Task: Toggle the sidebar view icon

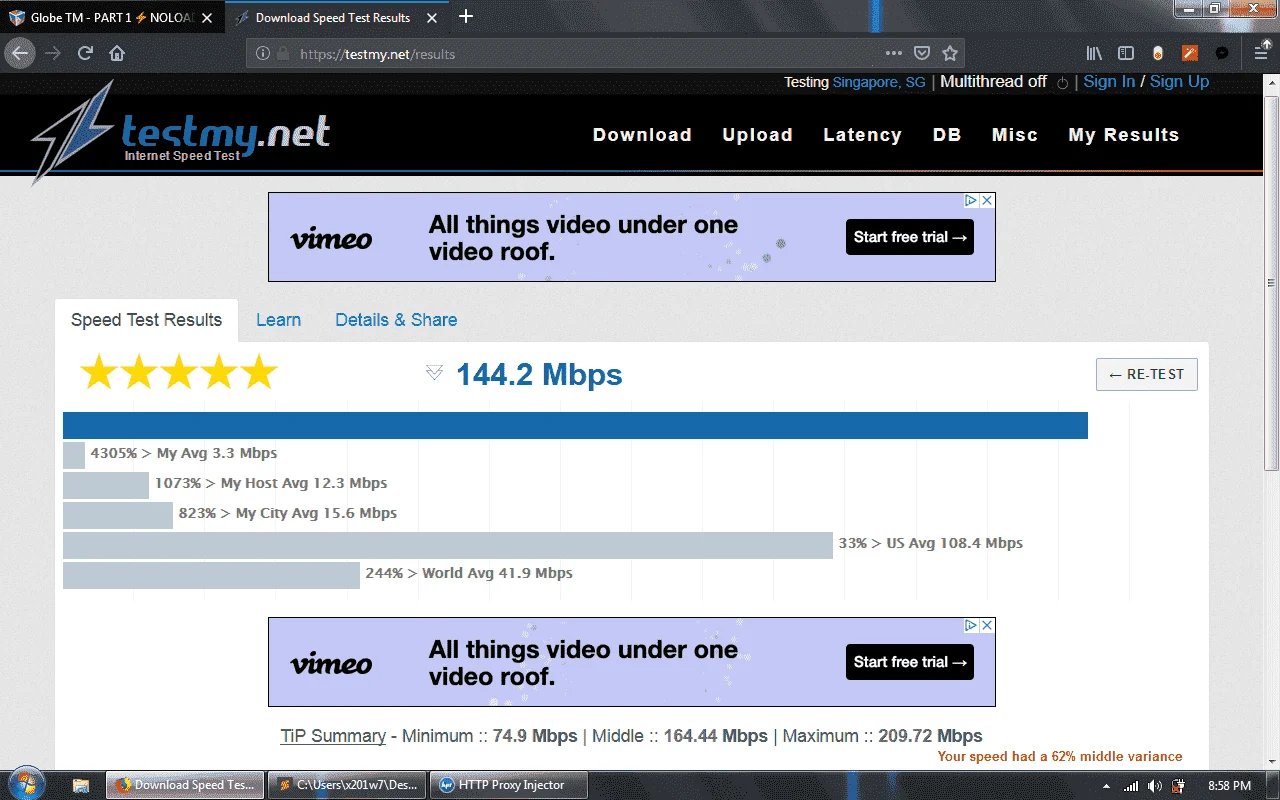Action: tap(1126, 53)
